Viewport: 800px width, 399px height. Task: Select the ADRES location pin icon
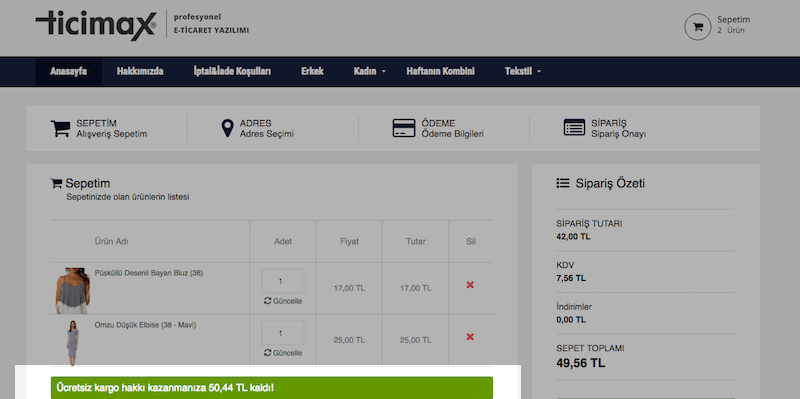tap(228, 129)
